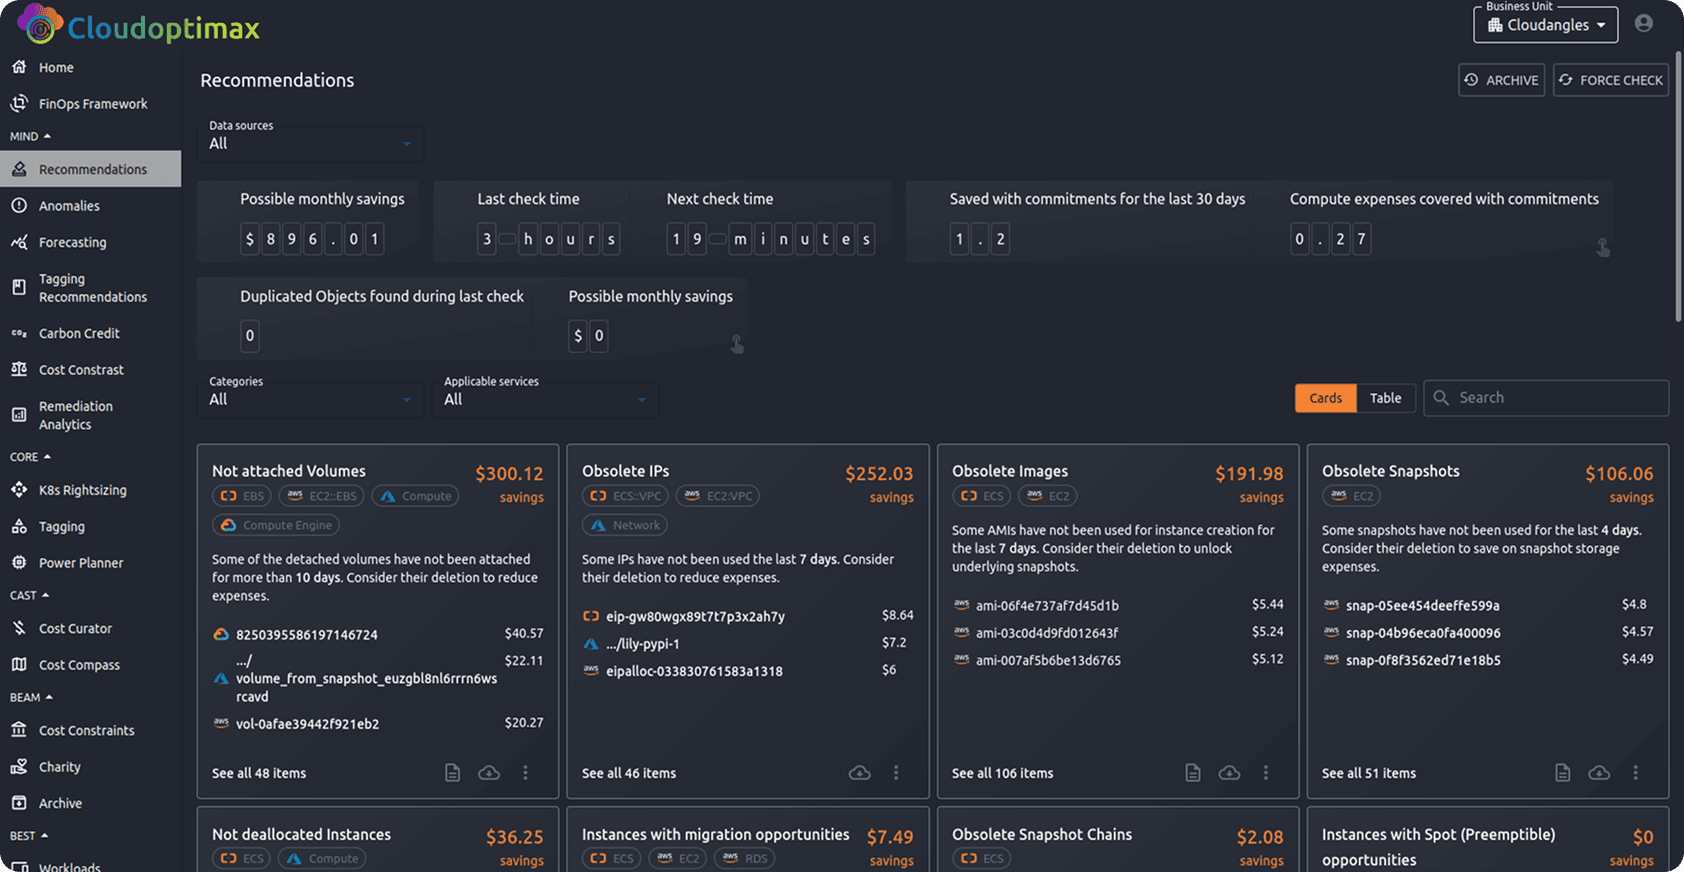Screen dimensions: 1684x872
Task: Collapse the CAST section
Action: click(30, 595)
